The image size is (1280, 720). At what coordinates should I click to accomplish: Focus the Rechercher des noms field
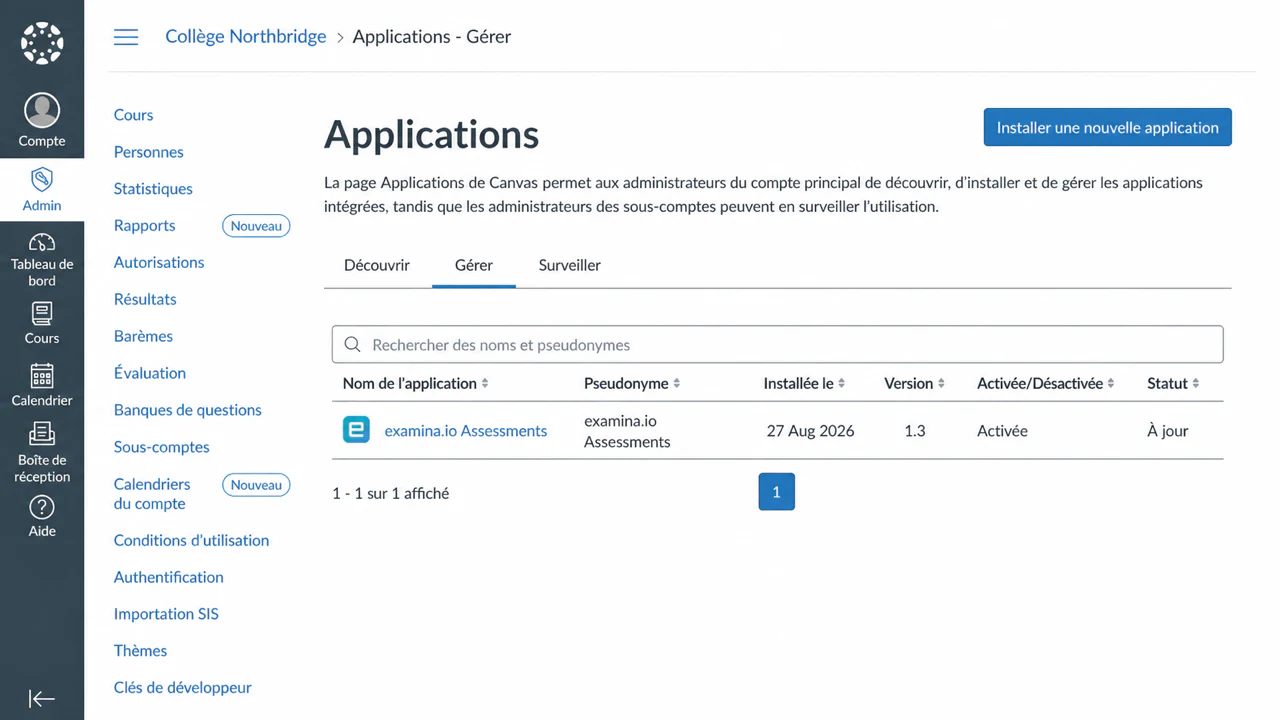pyautogui.click(x=778, y=345)
